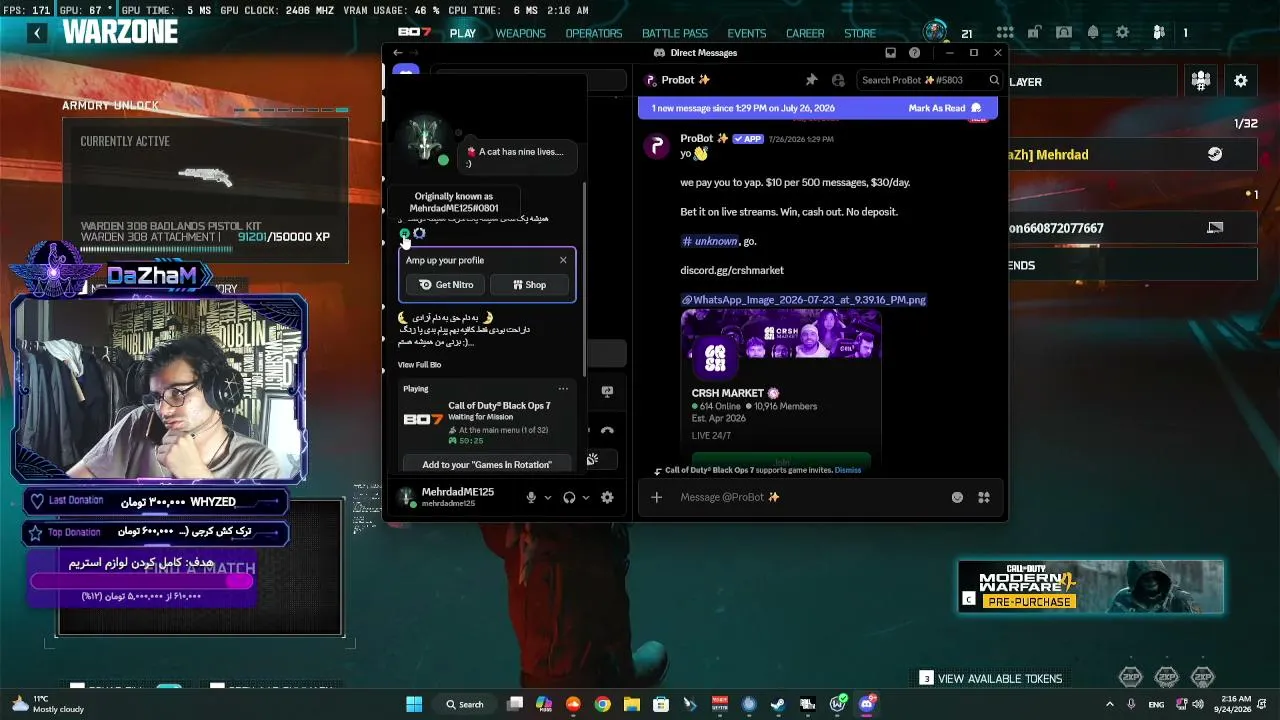This screenshot has height=720, width=1280.
Task: Open the OPERATORS tab in Warzone
Action: click(594, 33)
